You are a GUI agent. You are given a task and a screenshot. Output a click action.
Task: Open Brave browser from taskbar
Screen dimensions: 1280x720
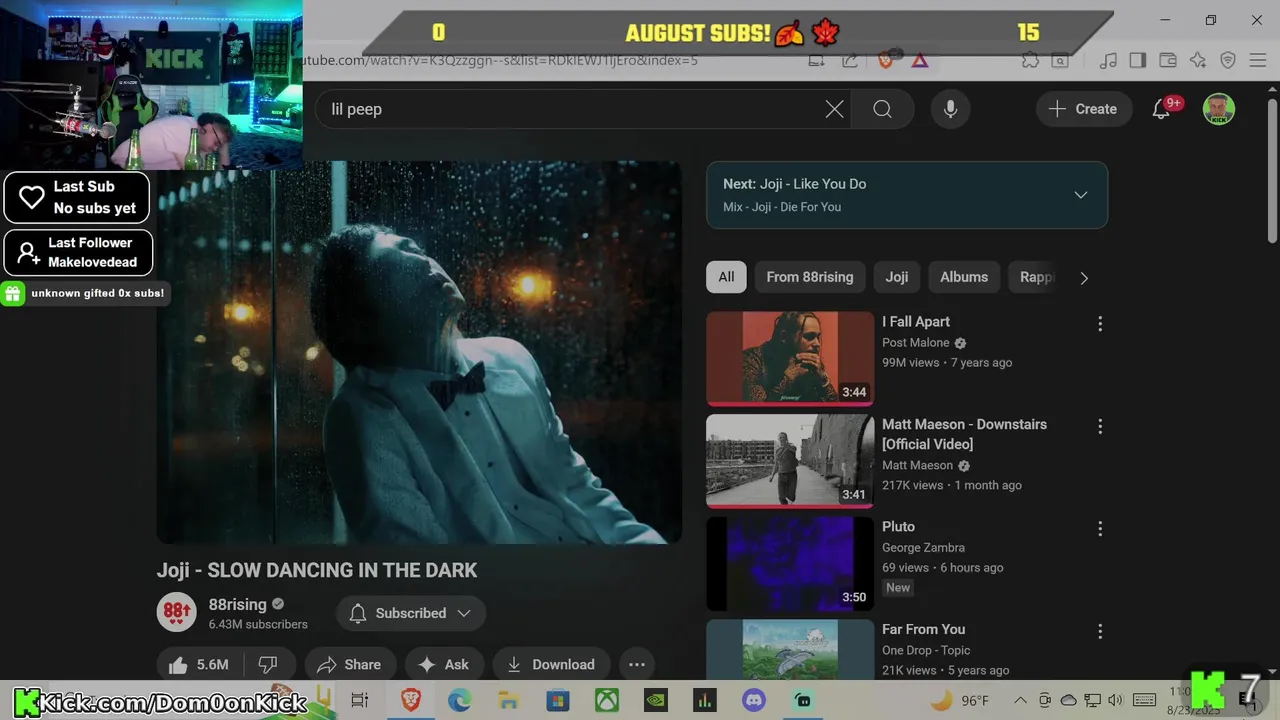(411, 700)
